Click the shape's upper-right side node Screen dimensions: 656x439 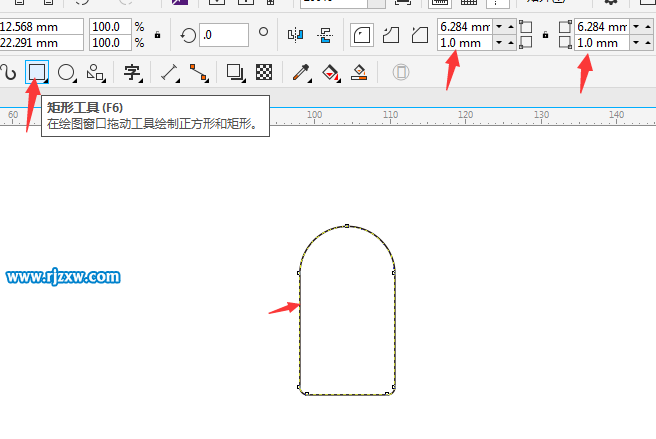394,273
